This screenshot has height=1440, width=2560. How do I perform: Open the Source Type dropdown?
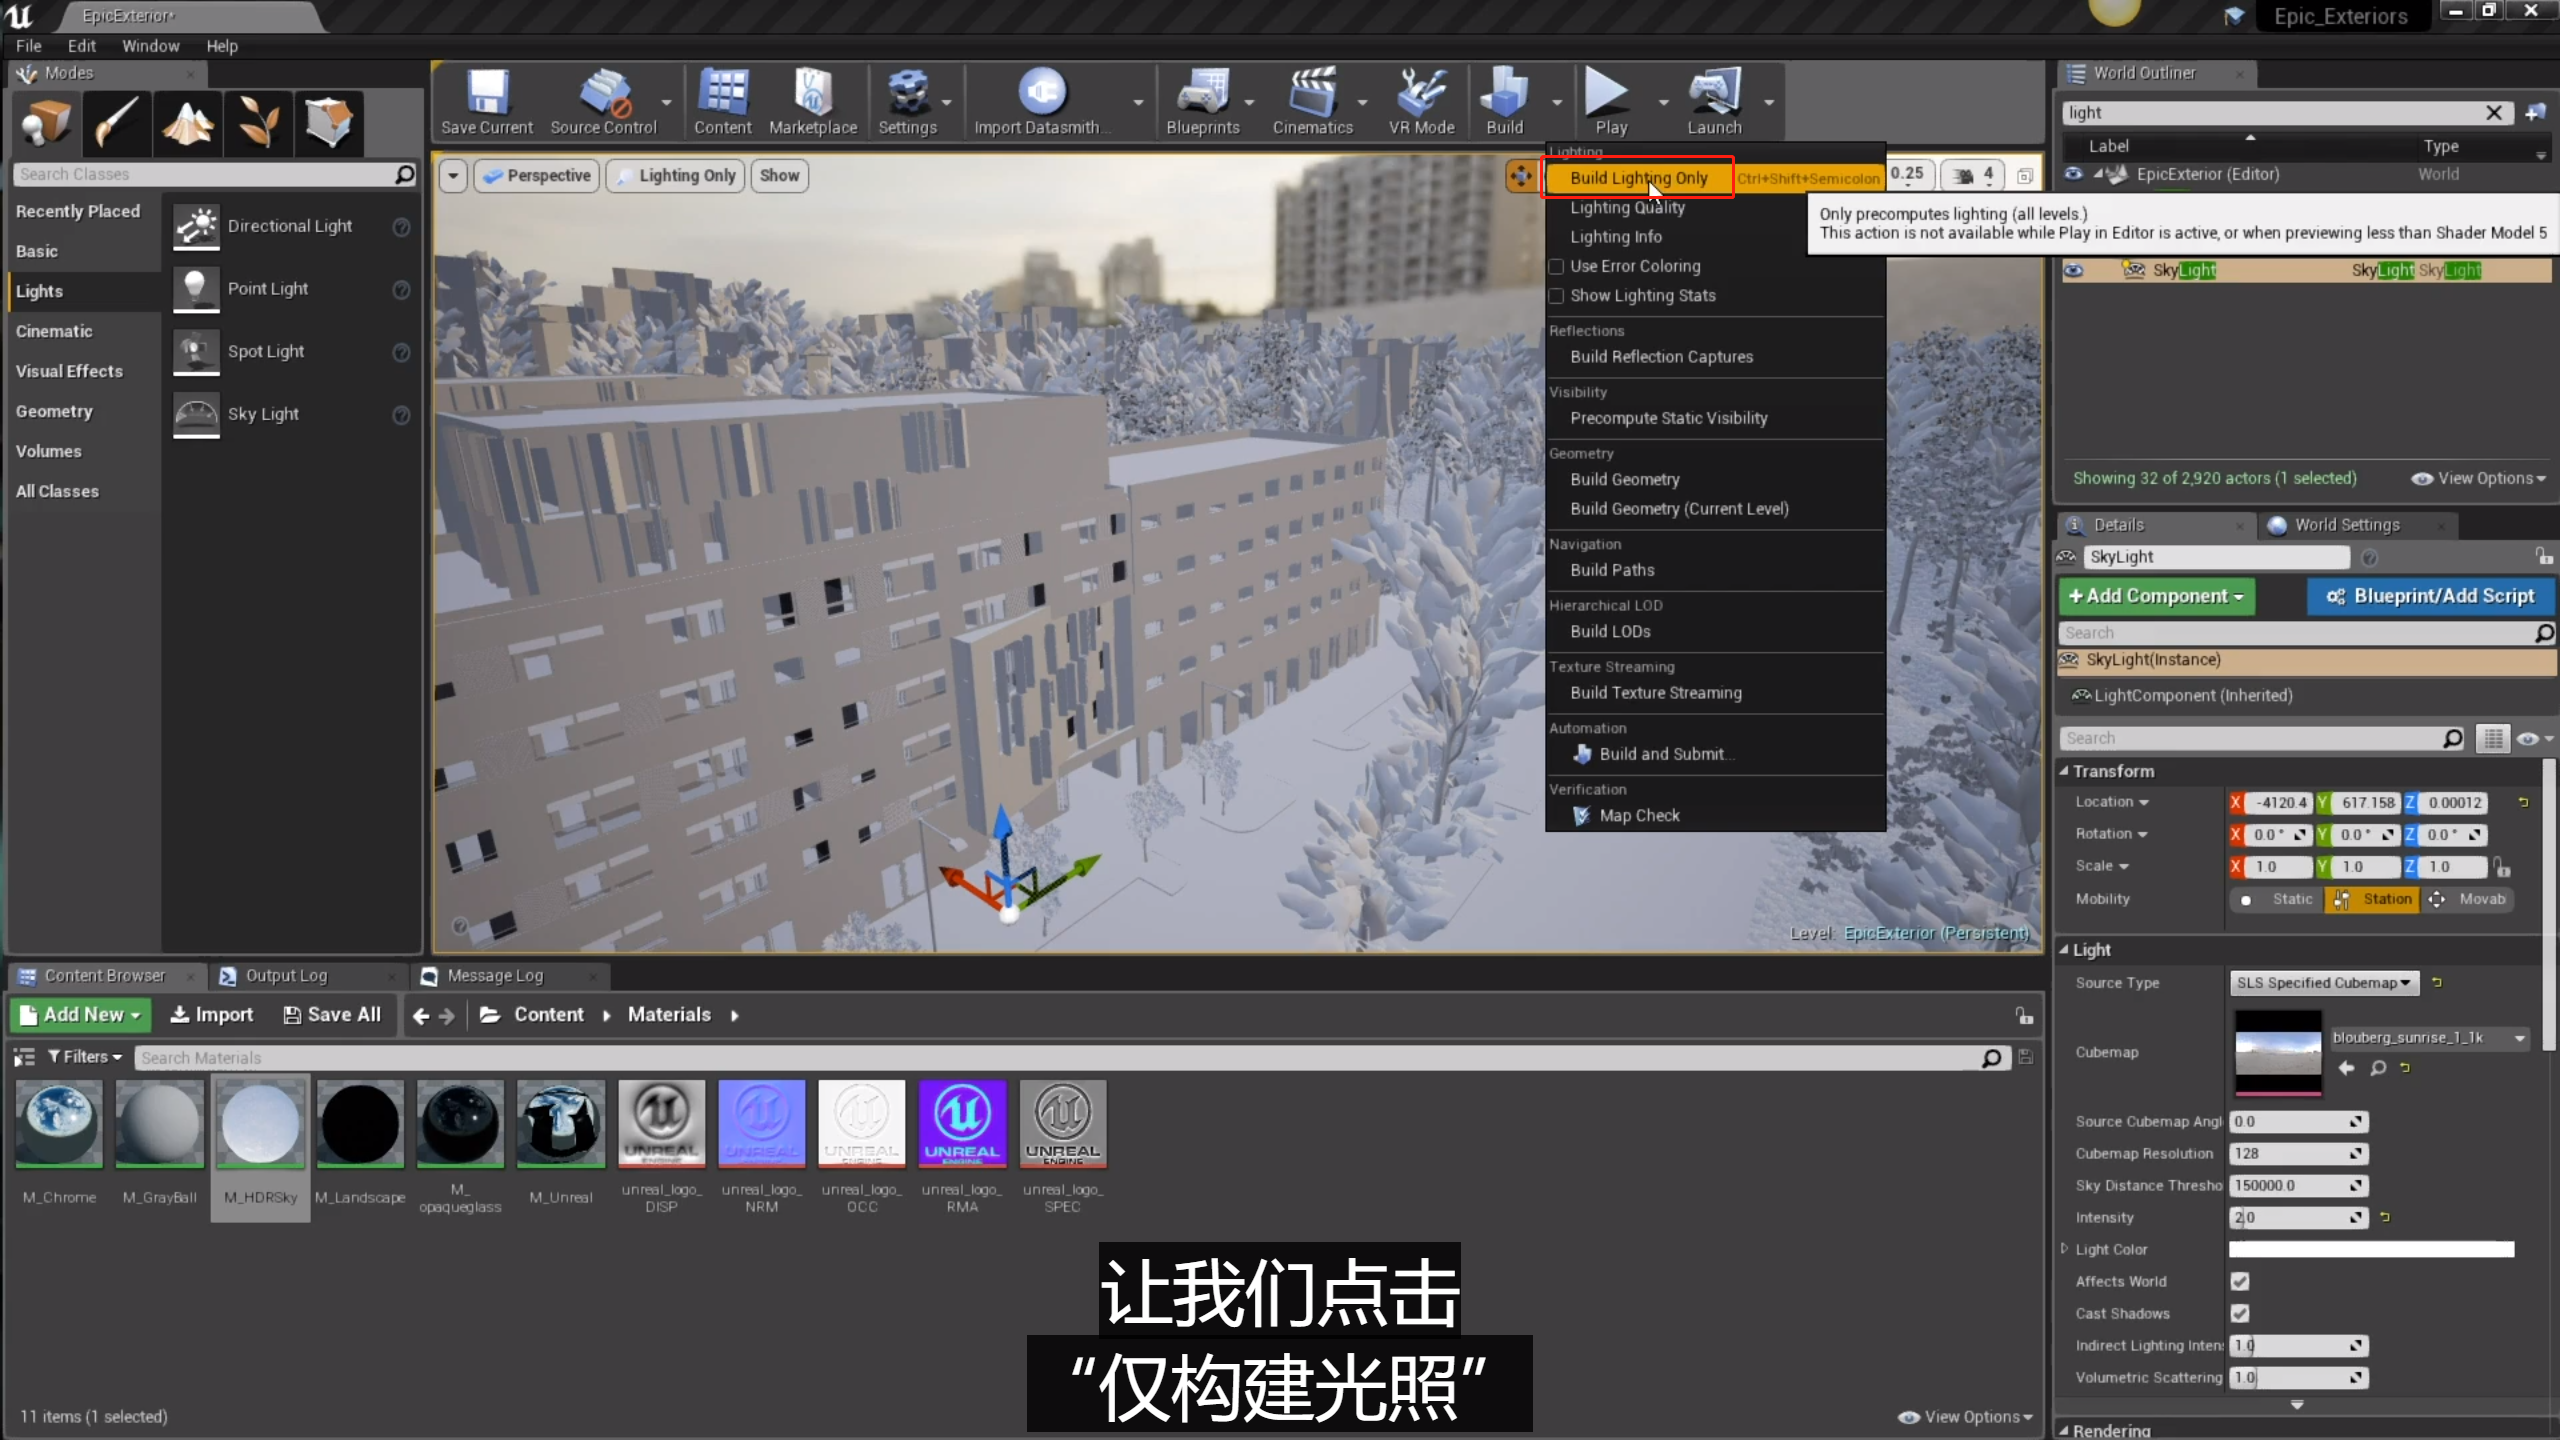pos(2323,983)
